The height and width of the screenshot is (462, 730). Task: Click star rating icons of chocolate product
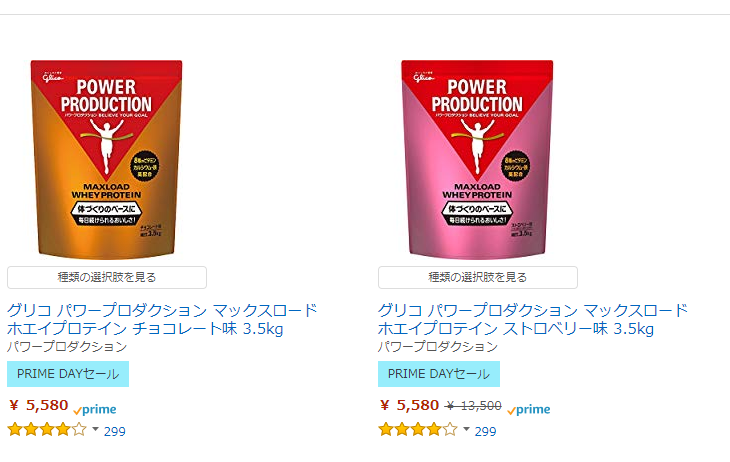coord(47,429)
